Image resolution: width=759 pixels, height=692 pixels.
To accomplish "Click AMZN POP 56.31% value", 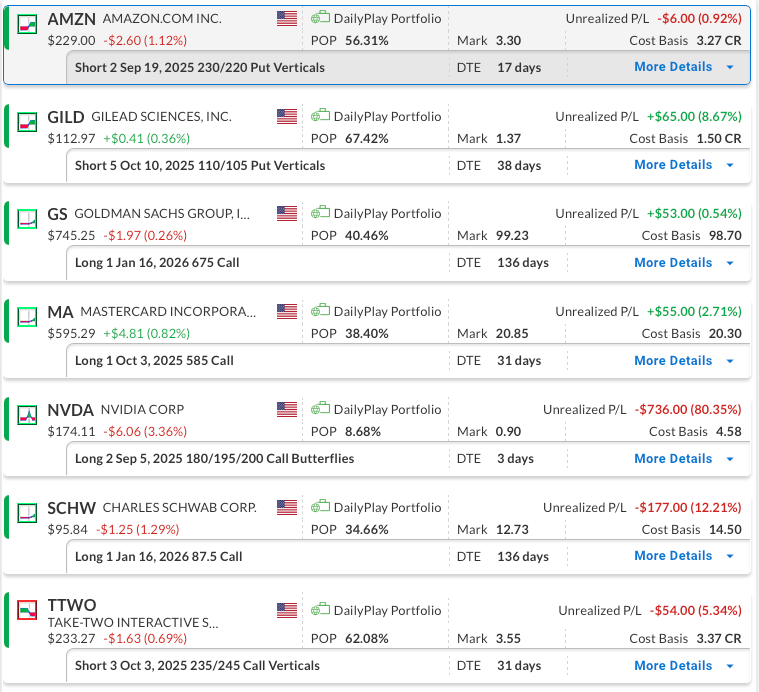I will point(366,41).
